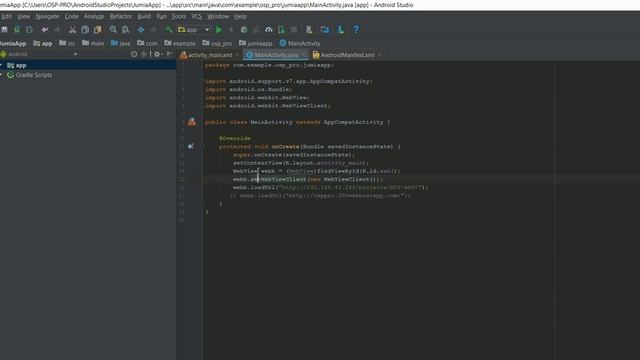Click the Redo arrow icon

point(57,29)
